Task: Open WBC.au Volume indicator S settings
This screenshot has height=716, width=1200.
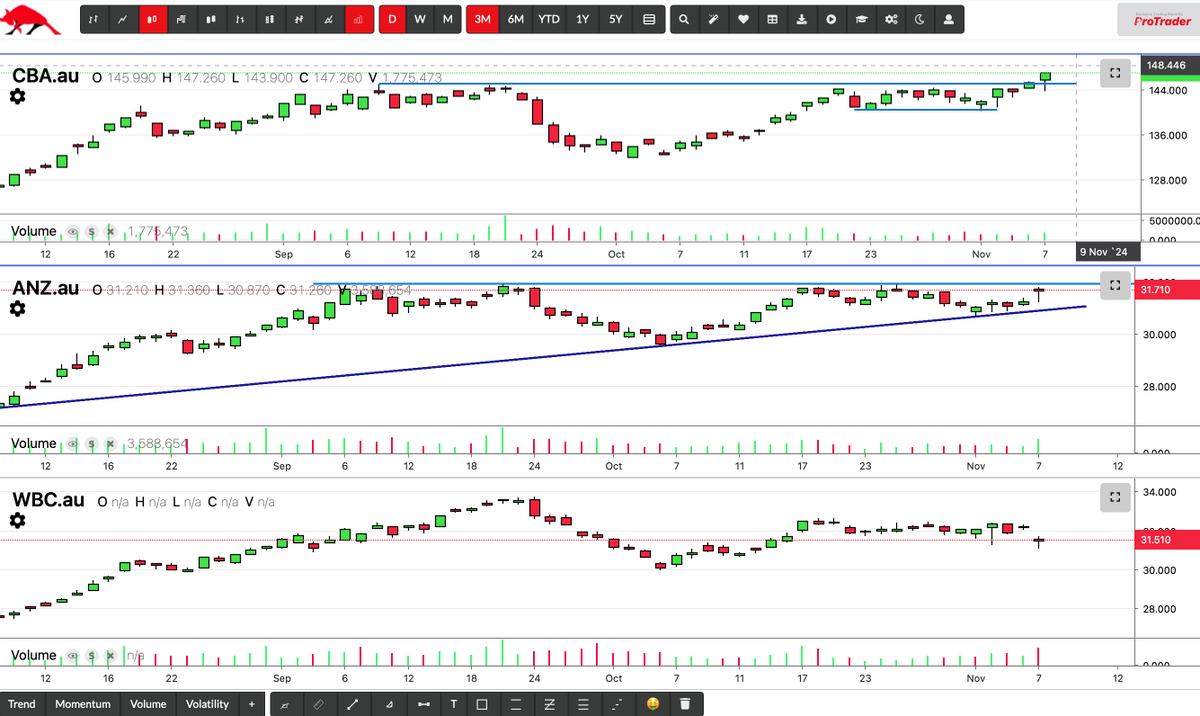Action: click(x=90, y=655)
